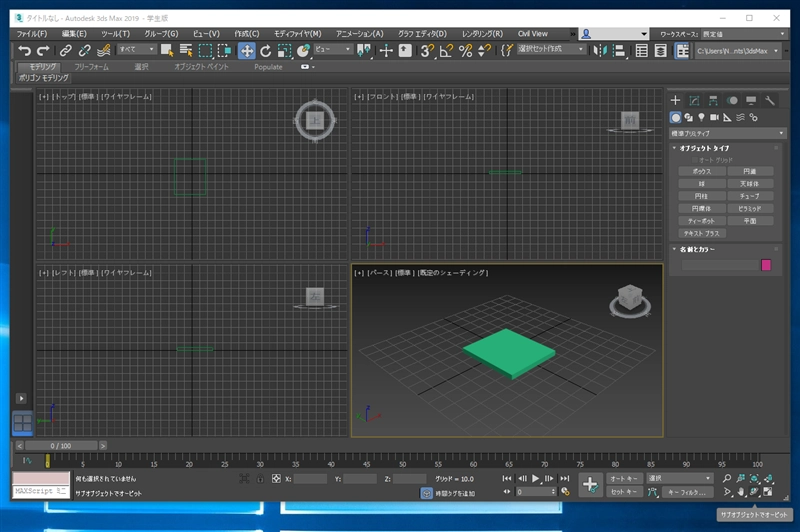This screenshot has width=800, height=532.
Task: Click the time slider 0 / 100
Action: point(61,446)
